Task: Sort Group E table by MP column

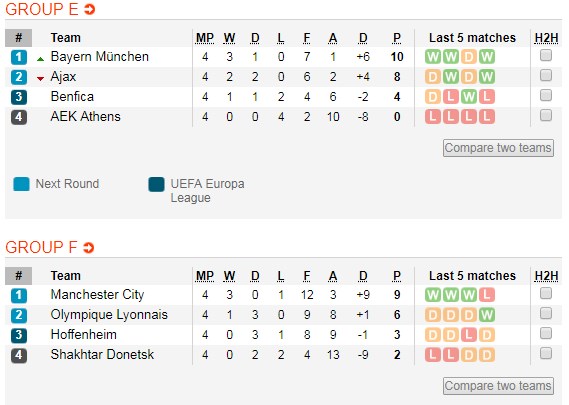Action: (205, 38)
